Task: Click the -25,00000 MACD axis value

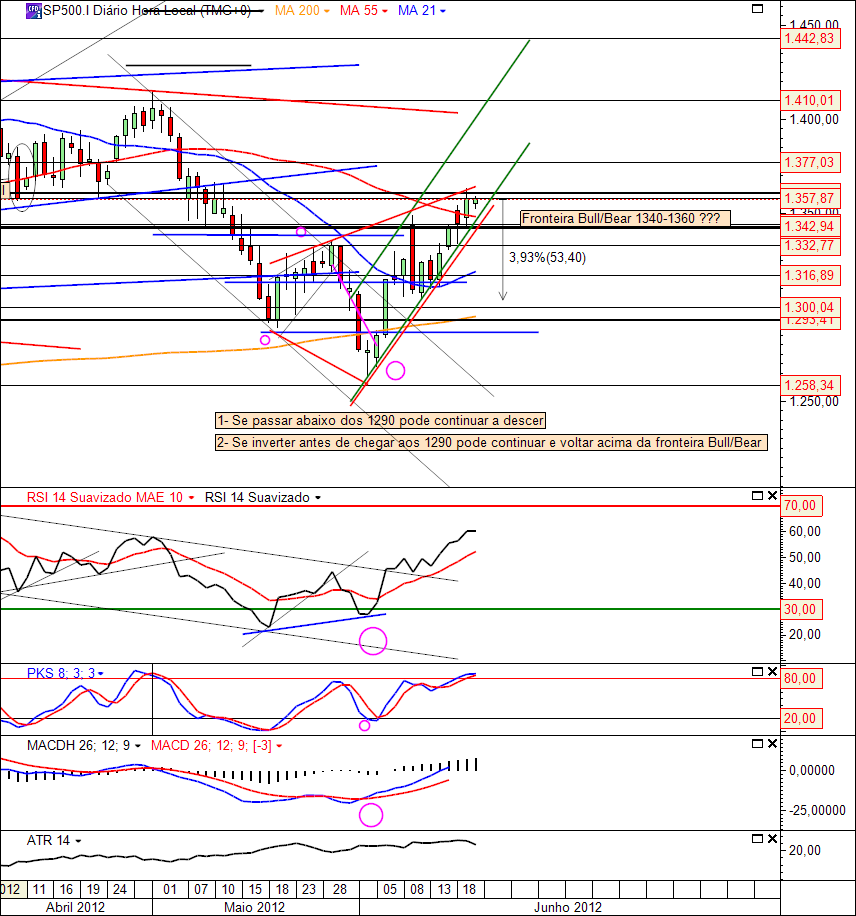Action: [x=817, y=810]
